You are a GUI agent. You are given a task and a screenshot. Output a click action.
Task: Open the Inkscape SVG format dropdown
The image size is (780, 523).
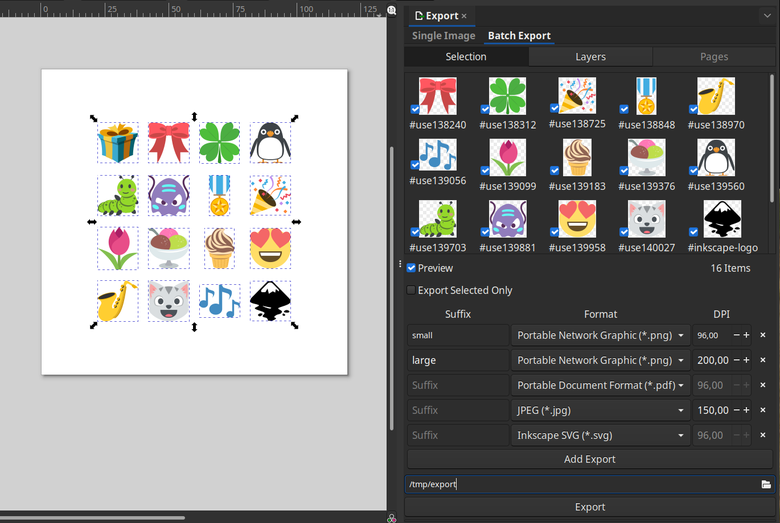point(600,435)
